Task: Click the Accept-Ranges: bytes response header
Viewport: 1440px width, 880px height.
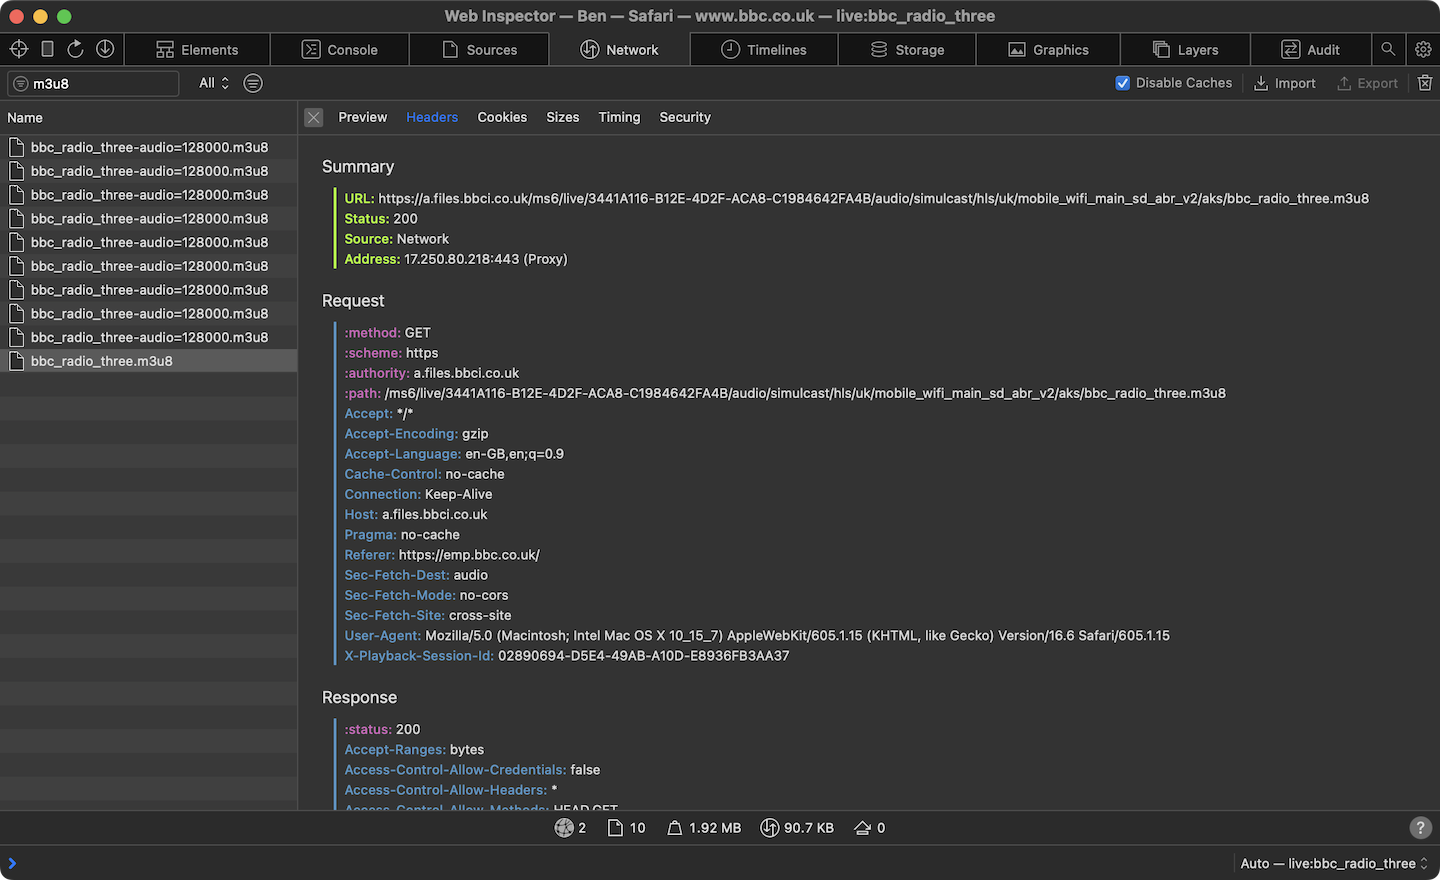Action: click(414, 750)
